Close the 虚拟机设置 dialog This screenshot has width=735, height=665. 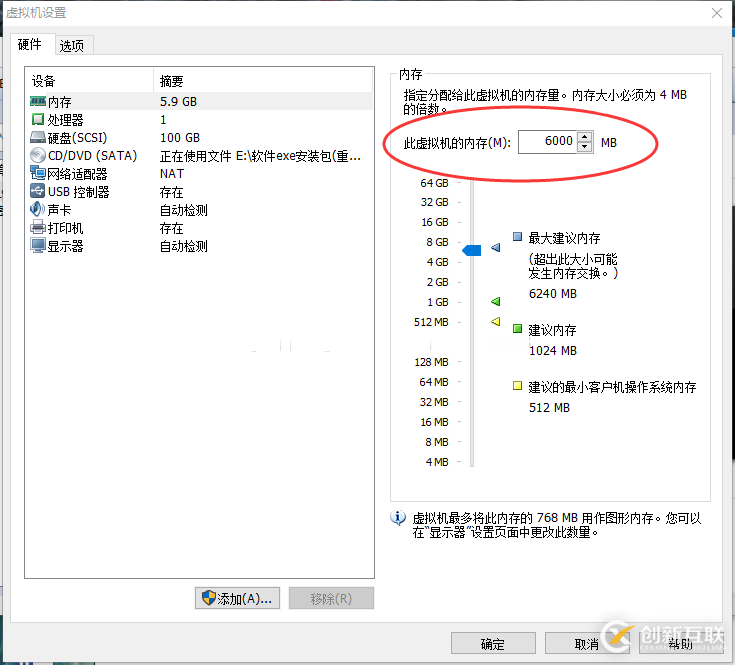[717, 13]
